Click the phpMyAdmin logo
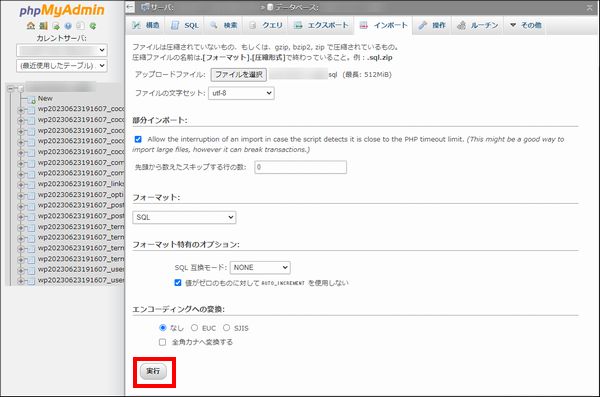Screen dimensions: 600x397 [x=62, y=10]
